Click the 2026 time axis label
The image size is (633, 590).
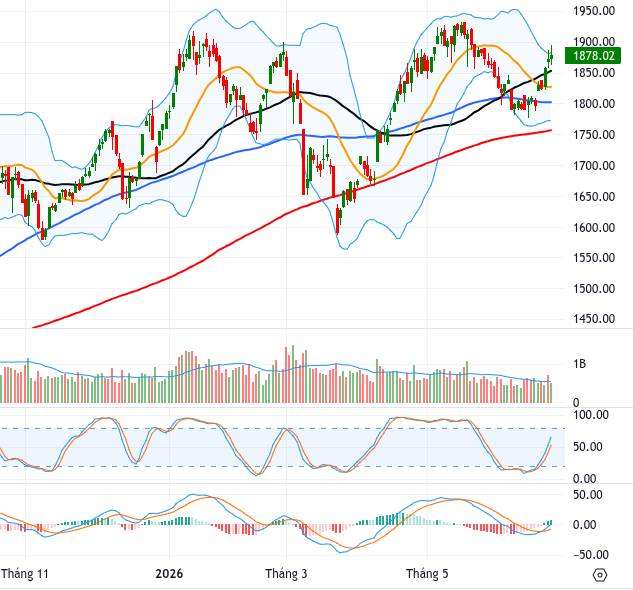click(169, 573)
